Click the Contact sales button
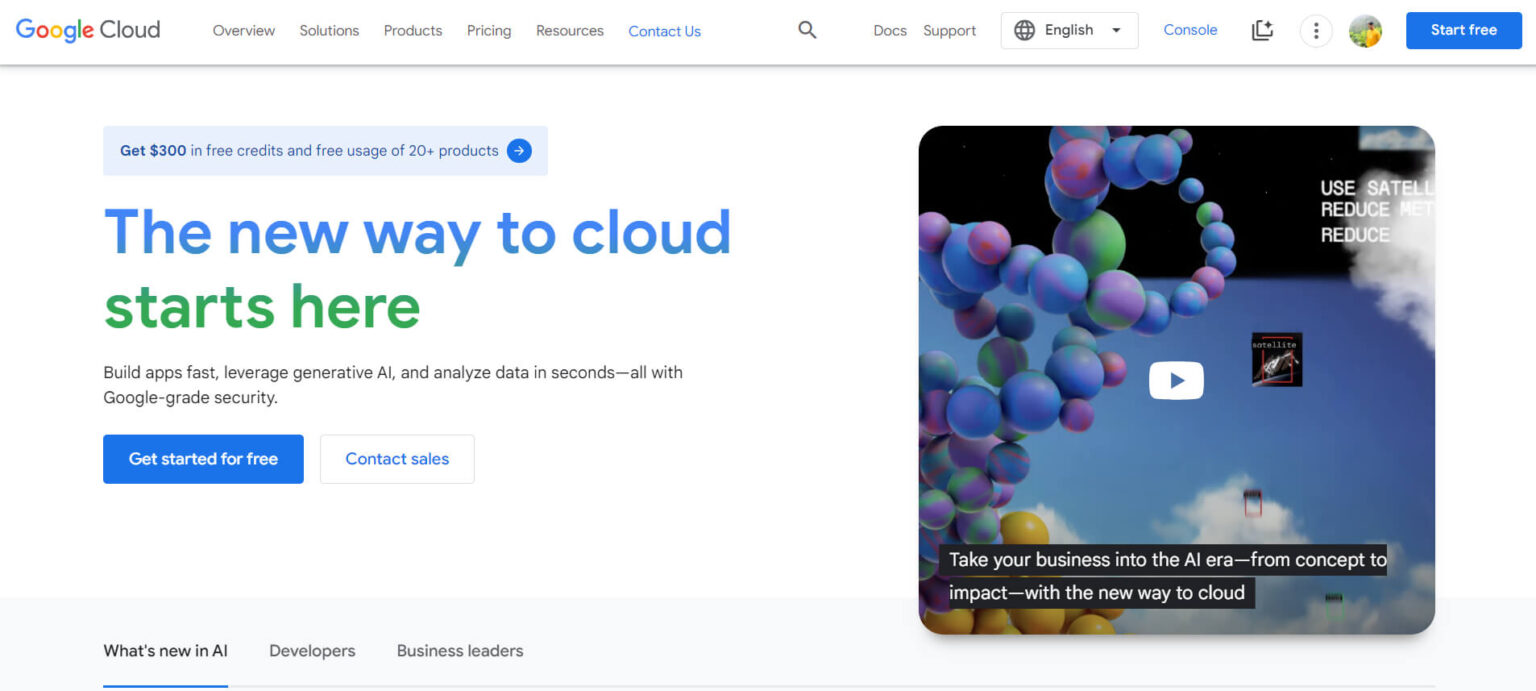The height and width of the screenshot is (691, 1536). (x=397, y=459)
